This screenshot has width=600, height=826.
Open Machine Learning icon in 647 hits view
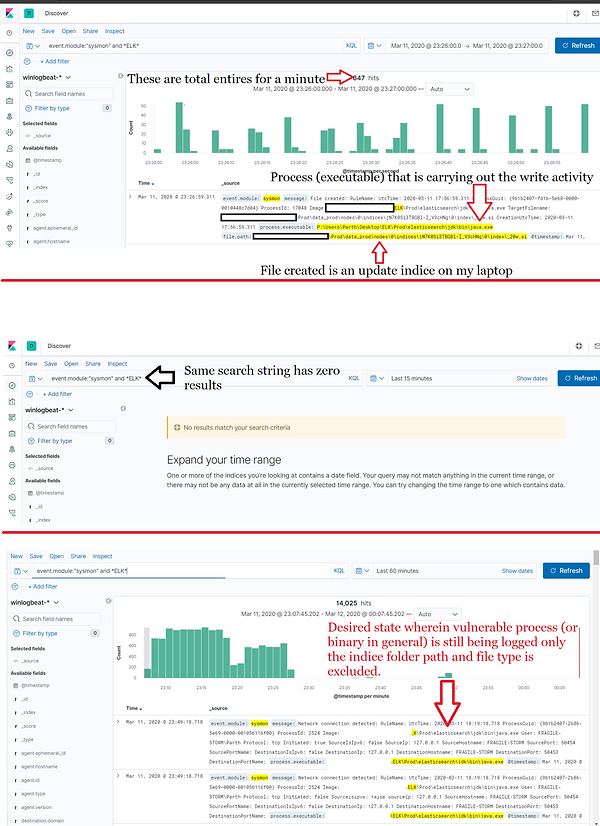point(9,132)
